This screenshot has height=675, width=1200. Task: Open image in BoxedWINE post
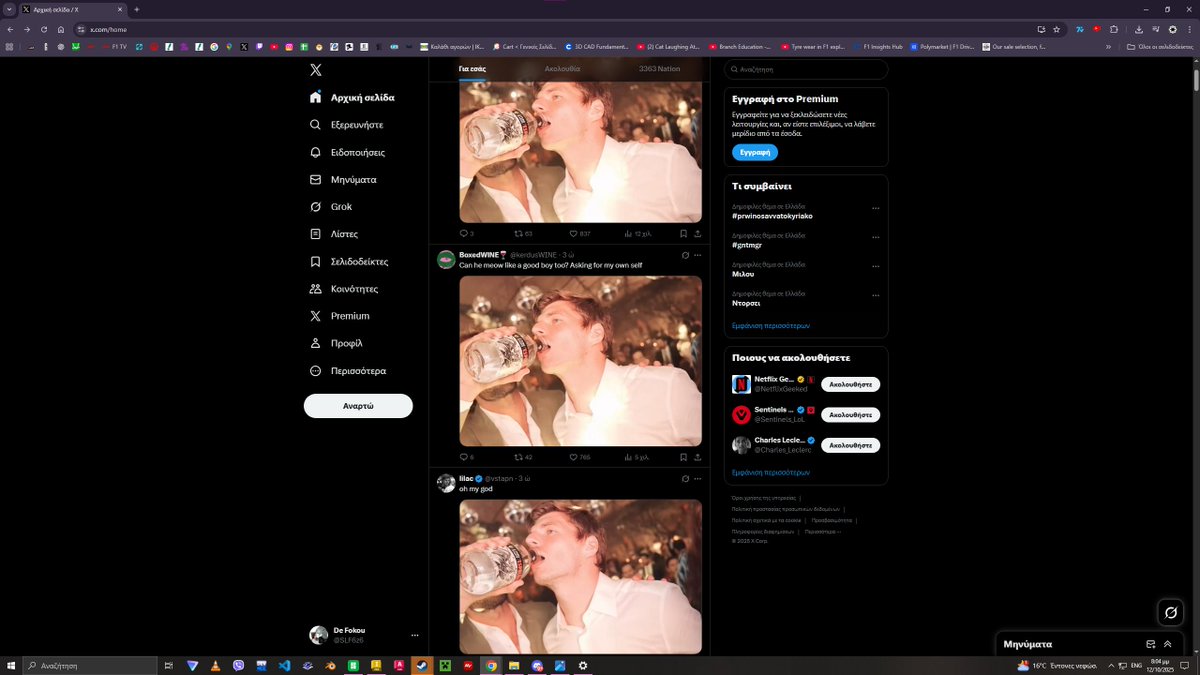point(580,361)
